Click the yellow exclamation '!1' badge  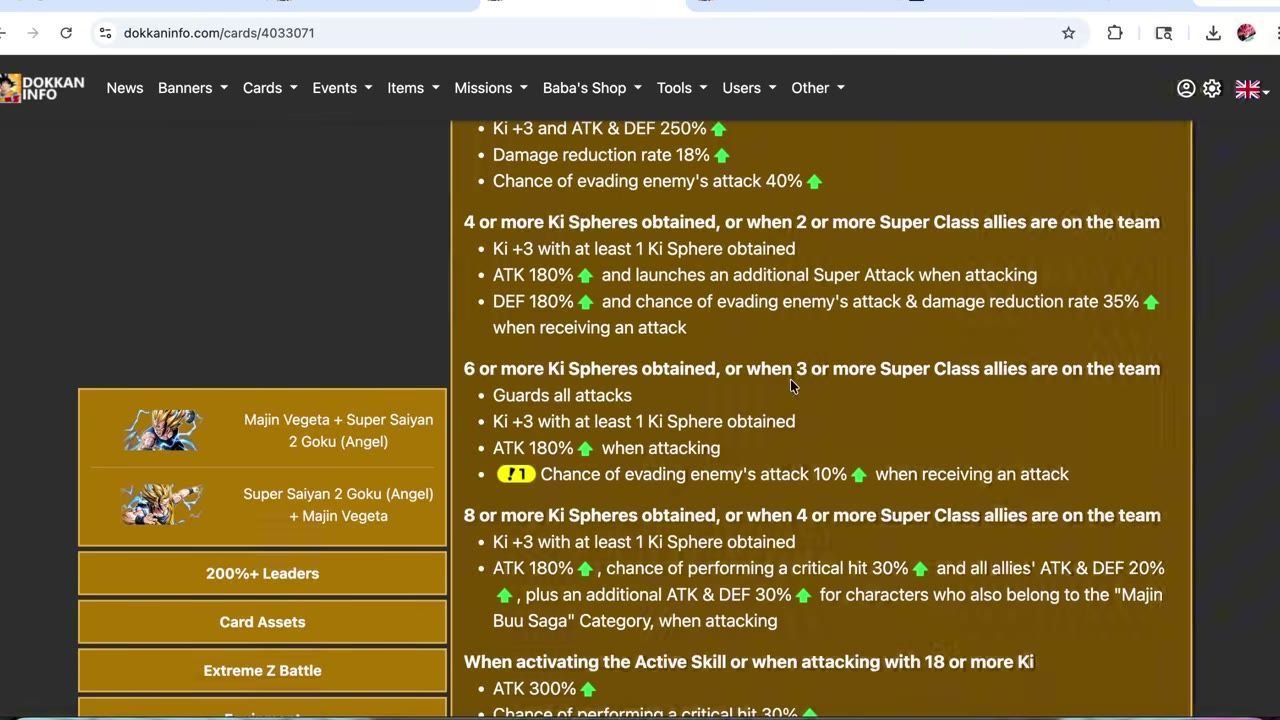pos(516,474)
